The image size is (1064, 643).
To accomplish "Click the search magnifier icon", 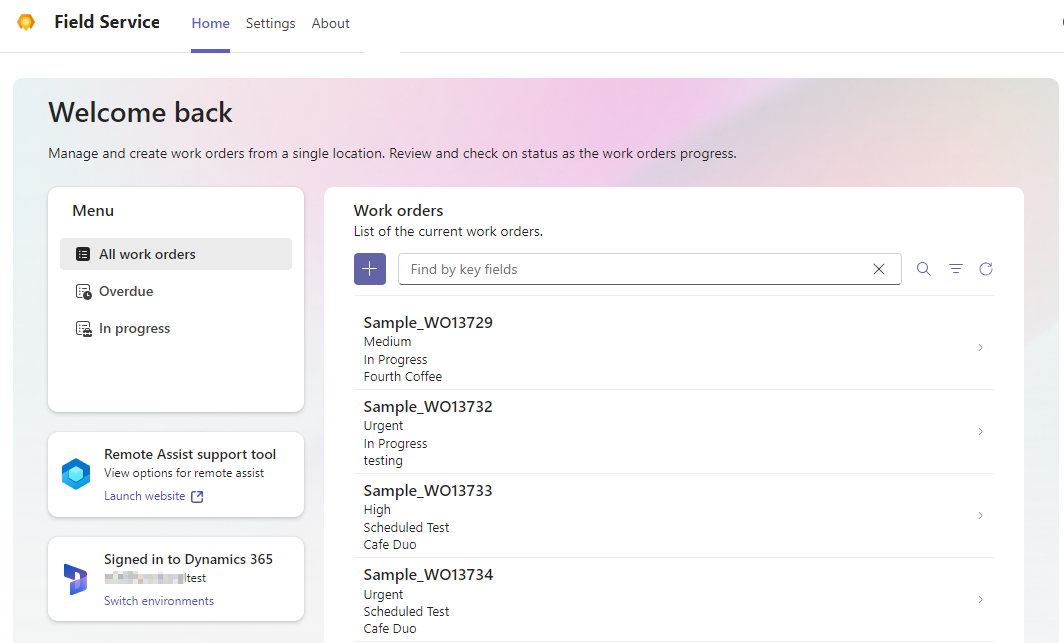I will point(924,269).
